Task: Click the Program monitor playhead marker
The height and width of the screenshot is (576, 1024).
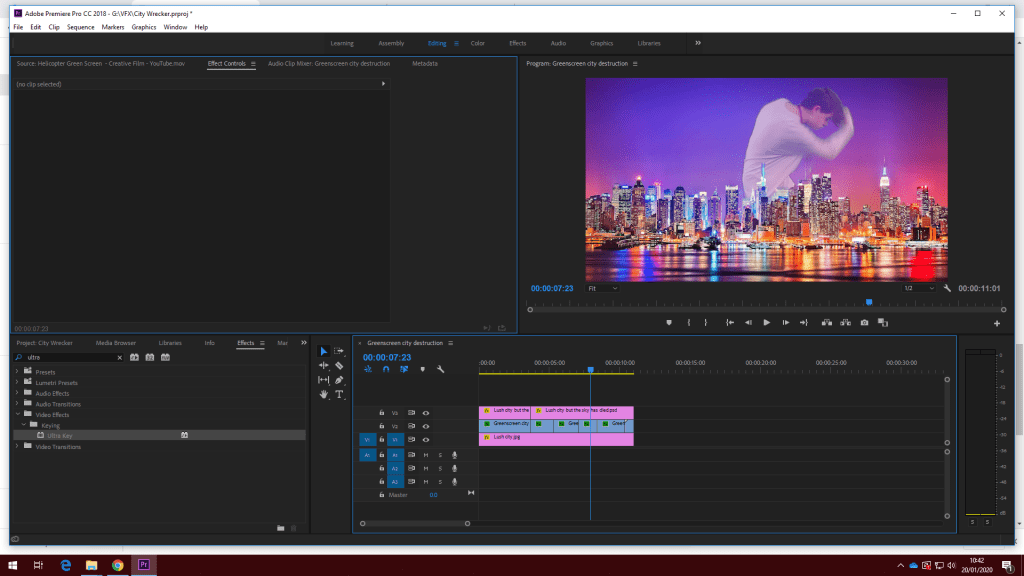Action: pos(868,302)
